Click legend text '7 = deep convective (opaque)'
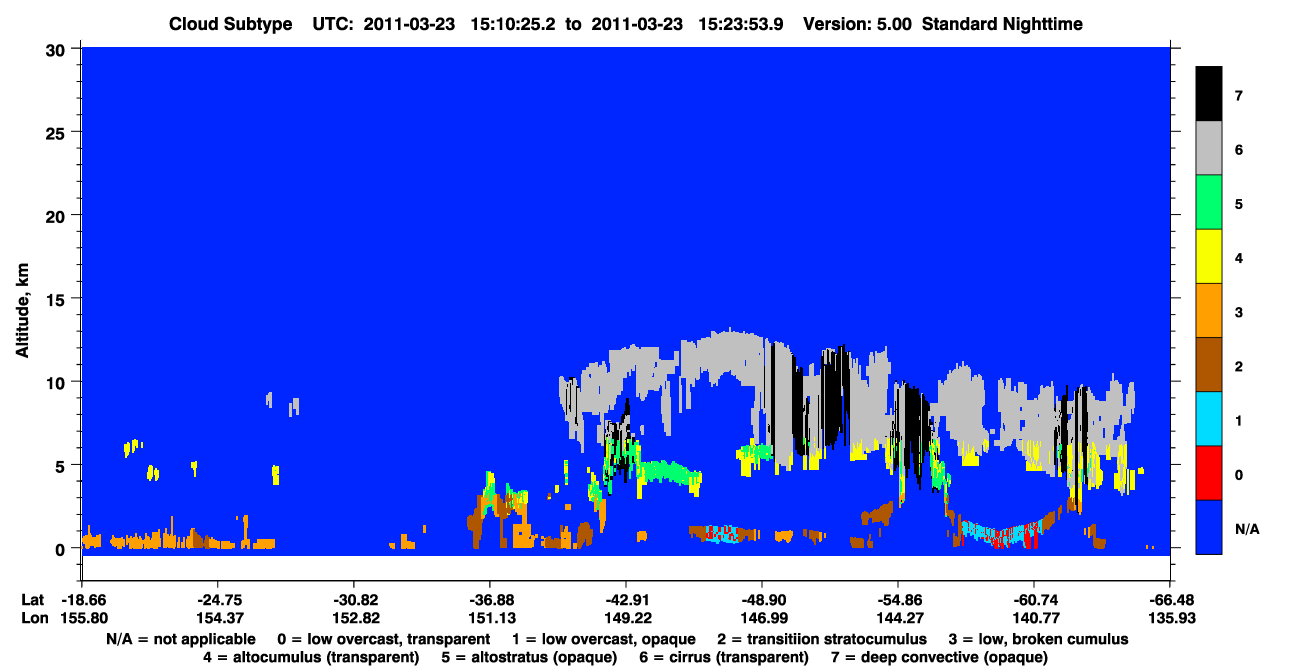Viewport: 1300px width, 667px height. (941, 657)
